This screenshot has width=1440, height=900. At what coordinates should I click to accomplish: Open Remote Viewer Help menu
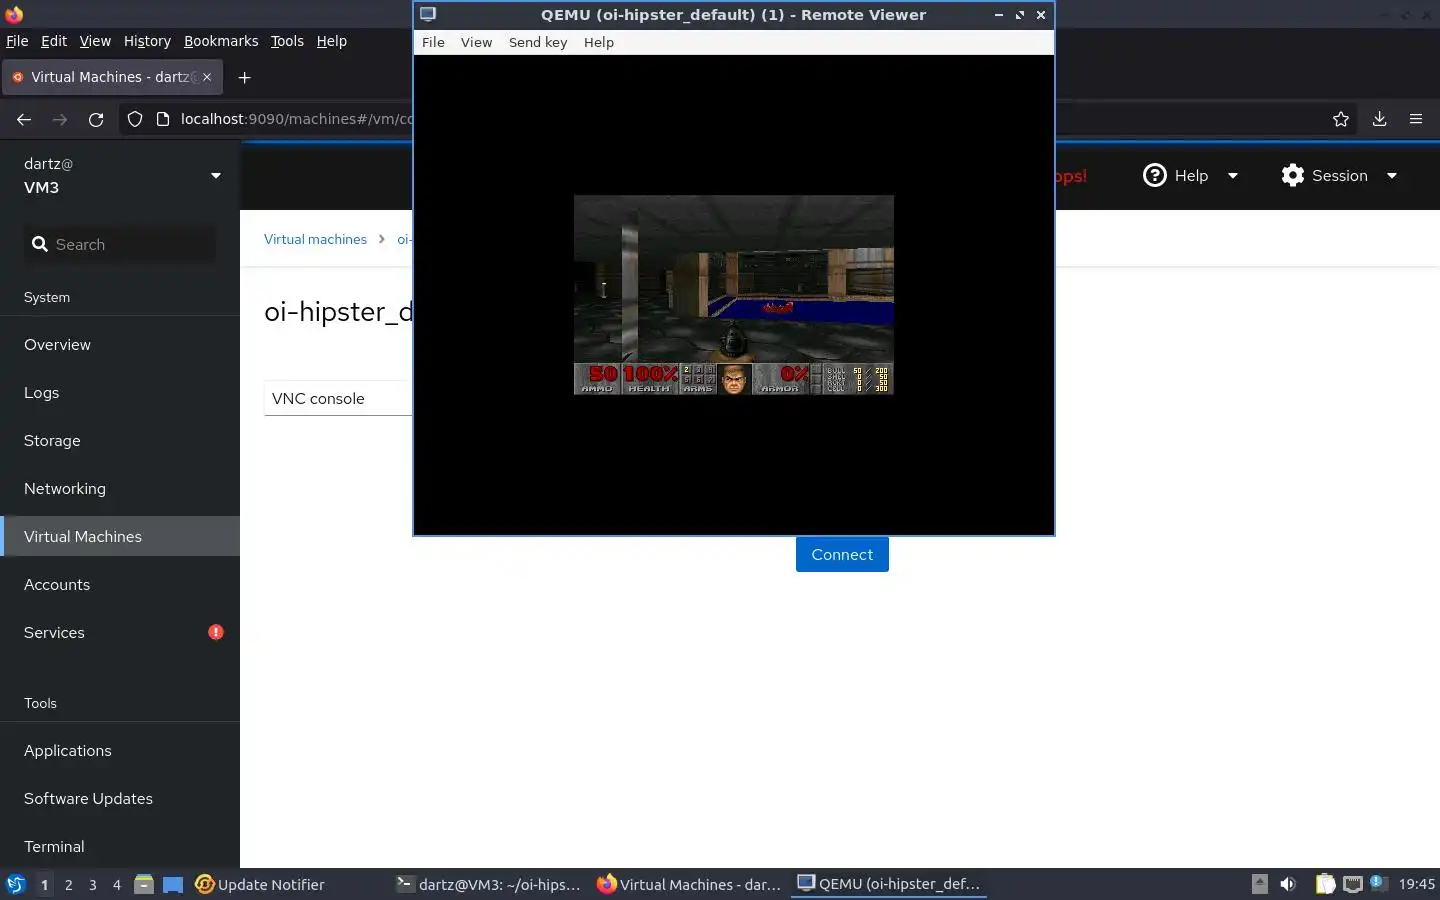(599, 42)
